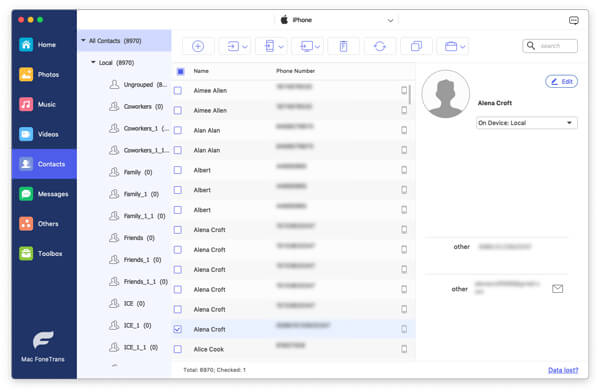This screenshot has height=392, width=600.
Task: Check the Alice Cook contact checkbox
Action: 178,349
